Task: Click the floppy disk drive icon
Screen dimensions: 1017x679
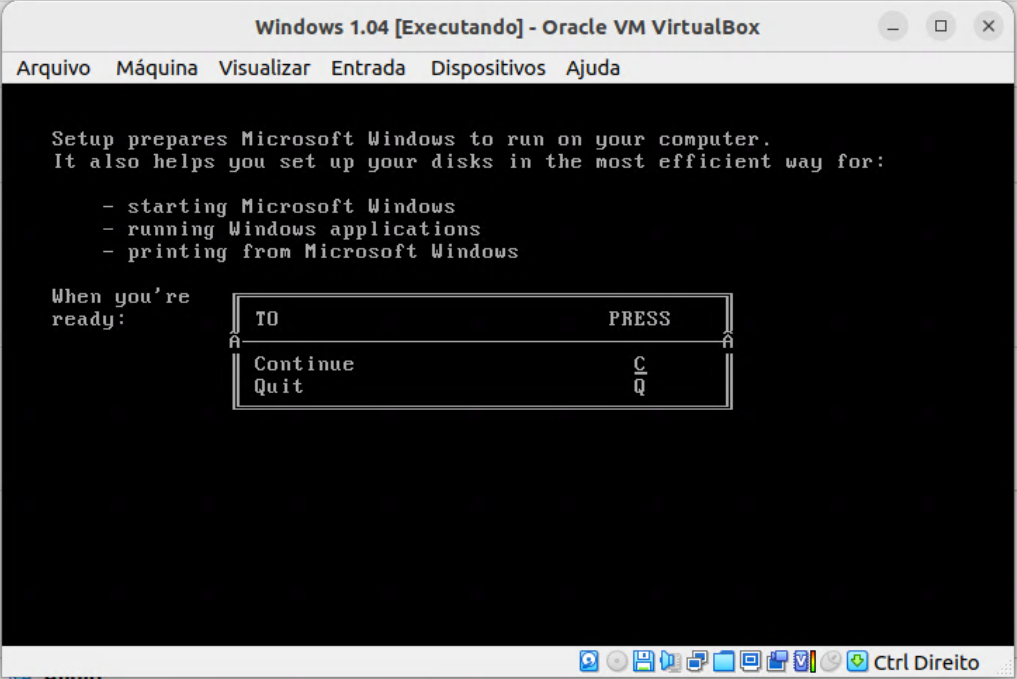Action: (x=644, y=661)
